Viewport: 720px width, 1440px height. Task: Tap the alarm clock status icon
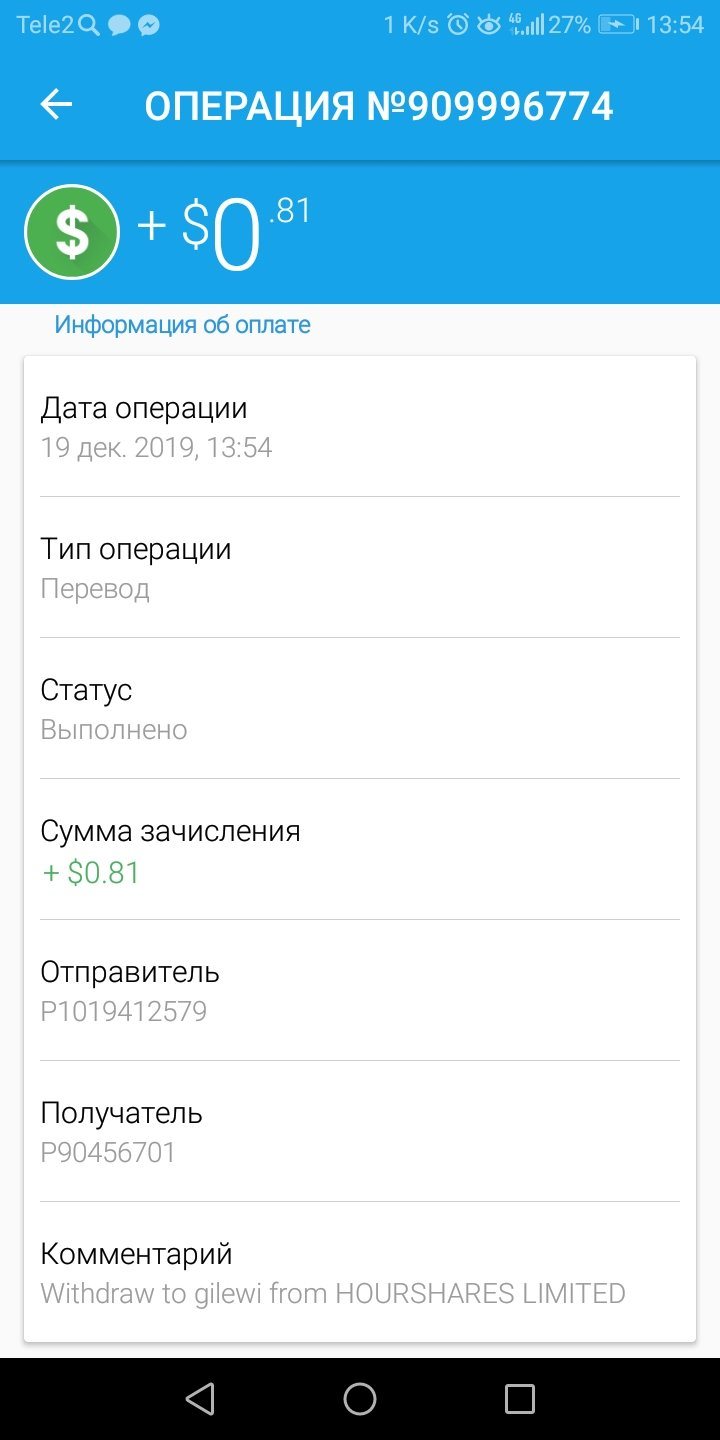click(458, 25)
